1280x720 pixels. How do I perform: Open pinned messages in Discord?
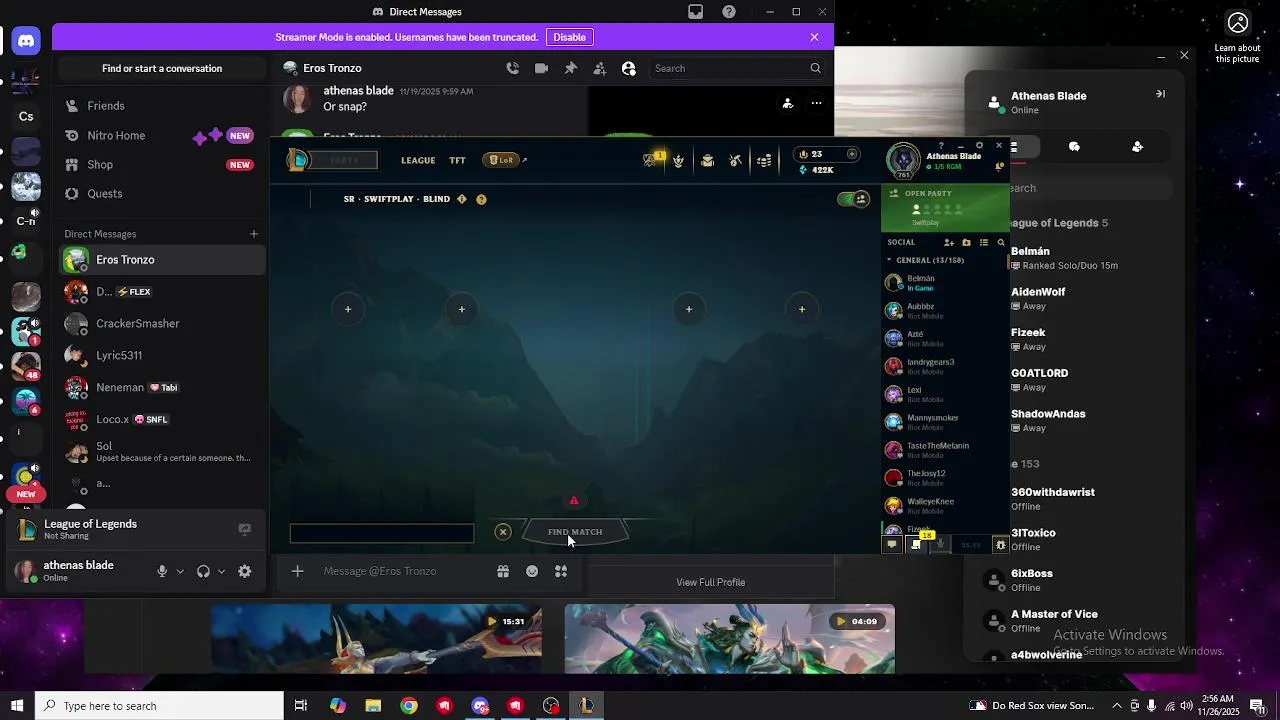pos(570,68)
